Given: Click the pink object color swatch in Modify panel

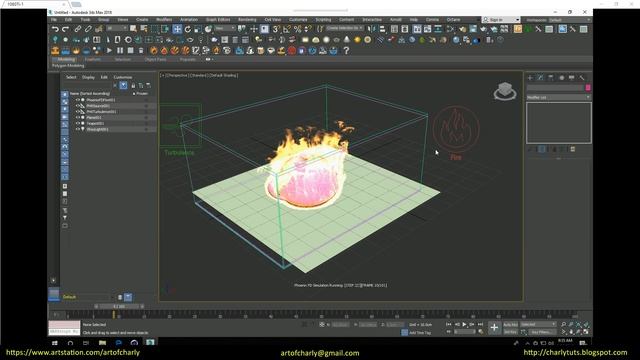Looking at the screenshot, I should click(588, 88).
